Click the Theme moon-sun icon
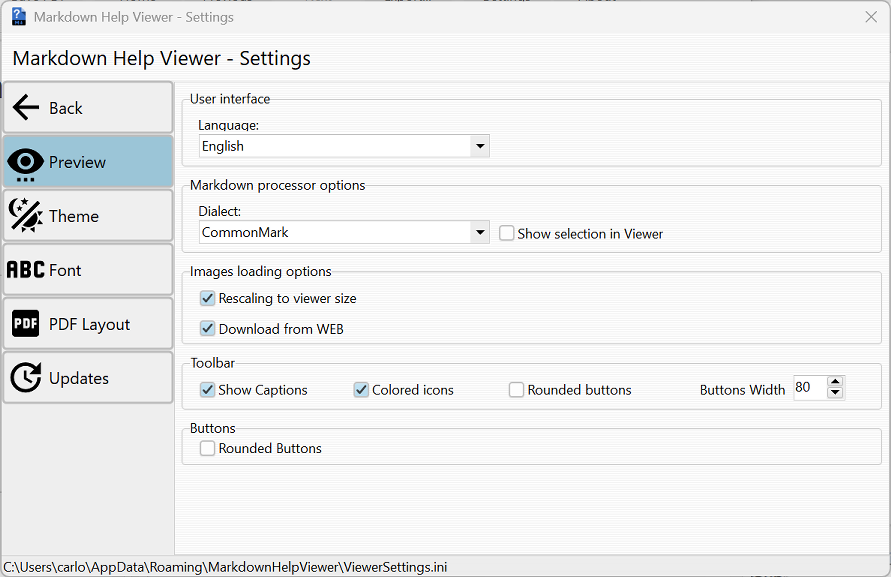 tap(25, 215)
